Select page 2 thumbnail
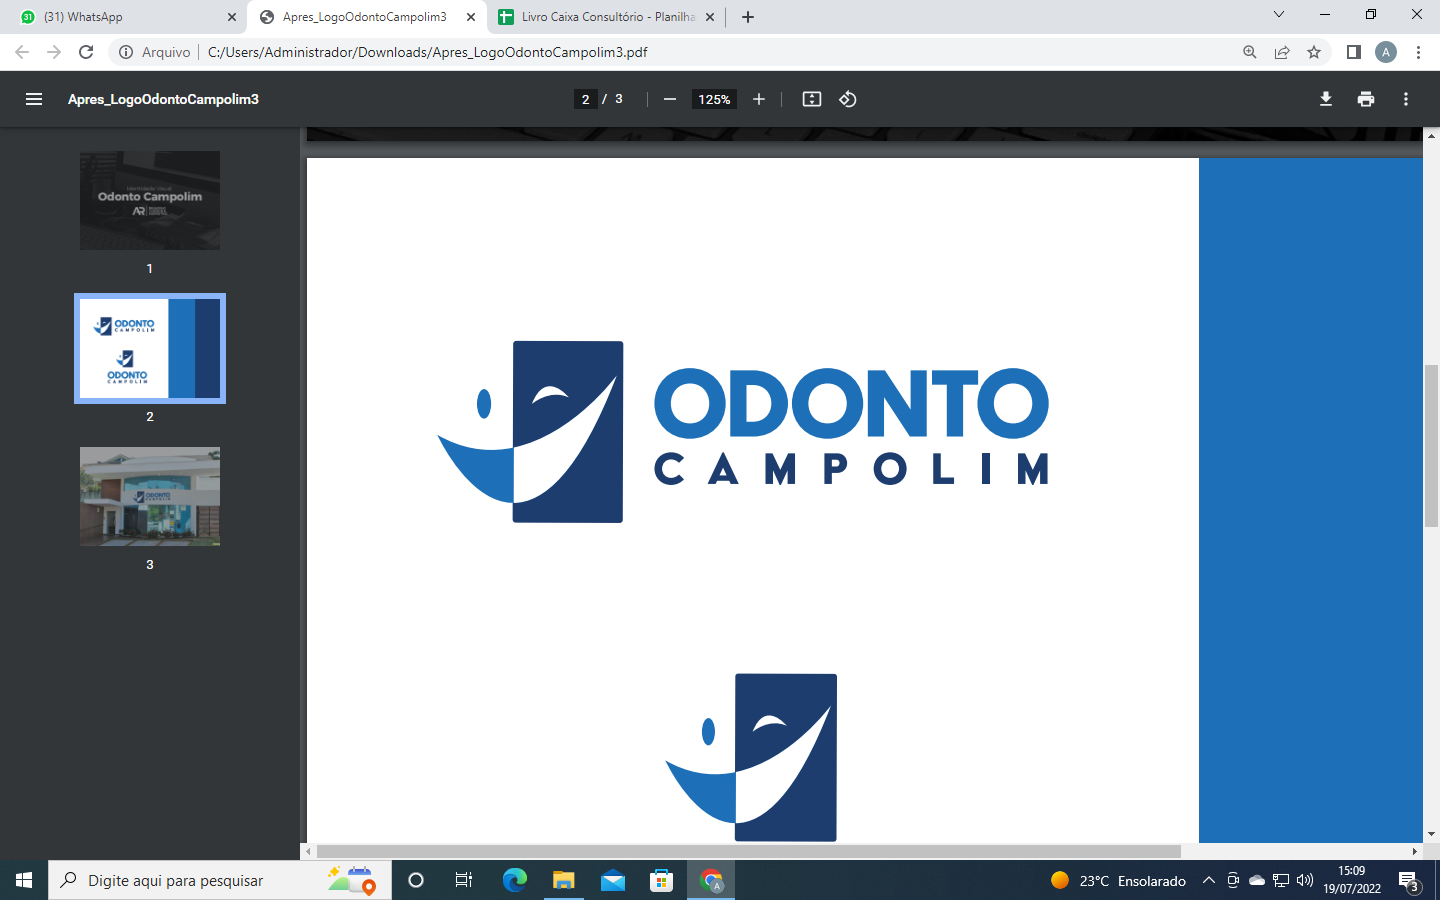Image resolution: width=1440 pixels, height=900 pixels. click(150, 348)
